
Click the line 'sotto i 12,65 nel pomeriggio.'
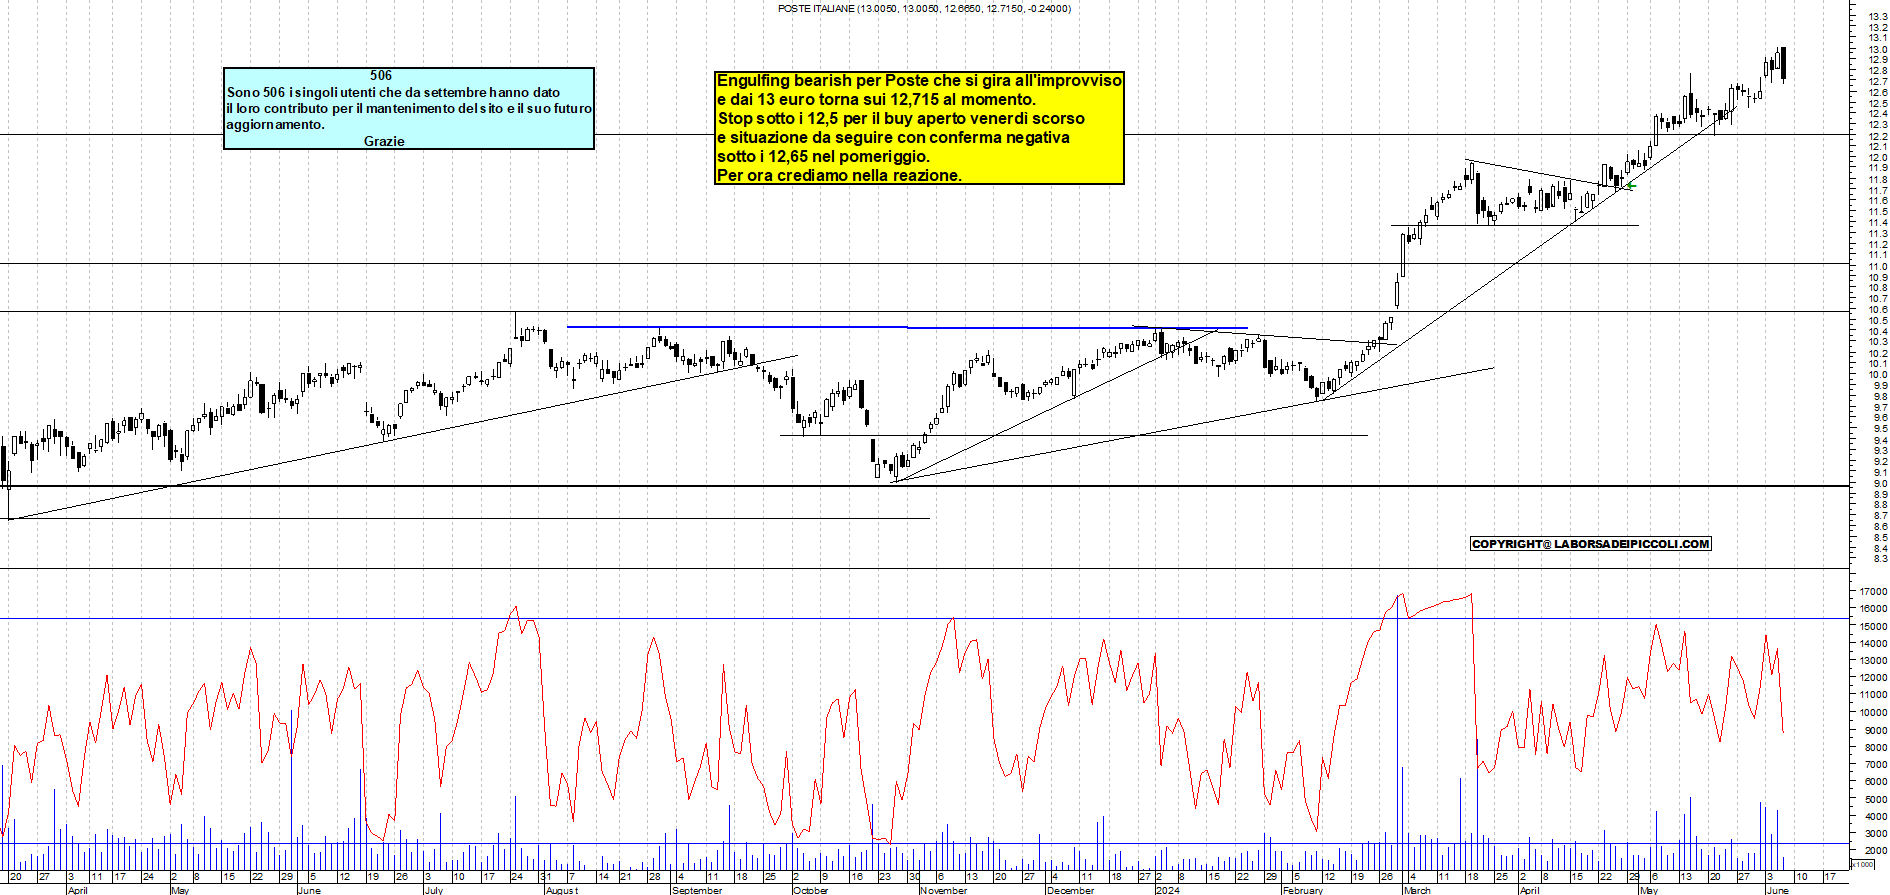[823, 156]
